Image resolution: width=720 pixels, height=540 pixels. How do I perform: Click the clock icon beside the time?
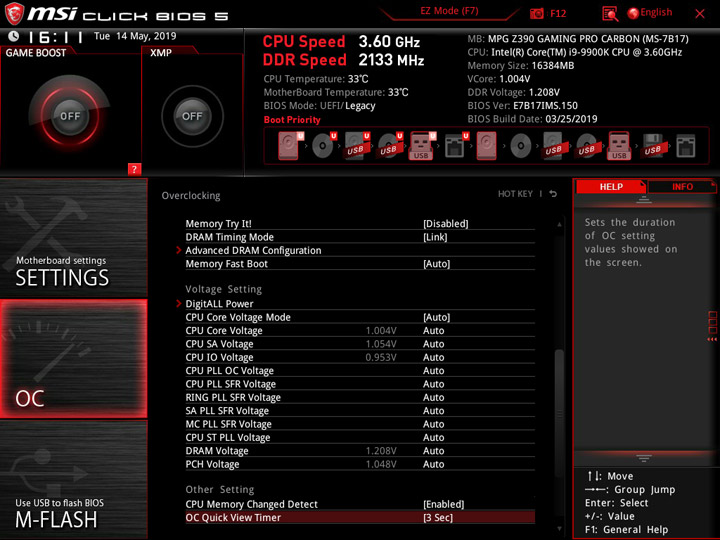pyautogui.click(x=14, y=36)
